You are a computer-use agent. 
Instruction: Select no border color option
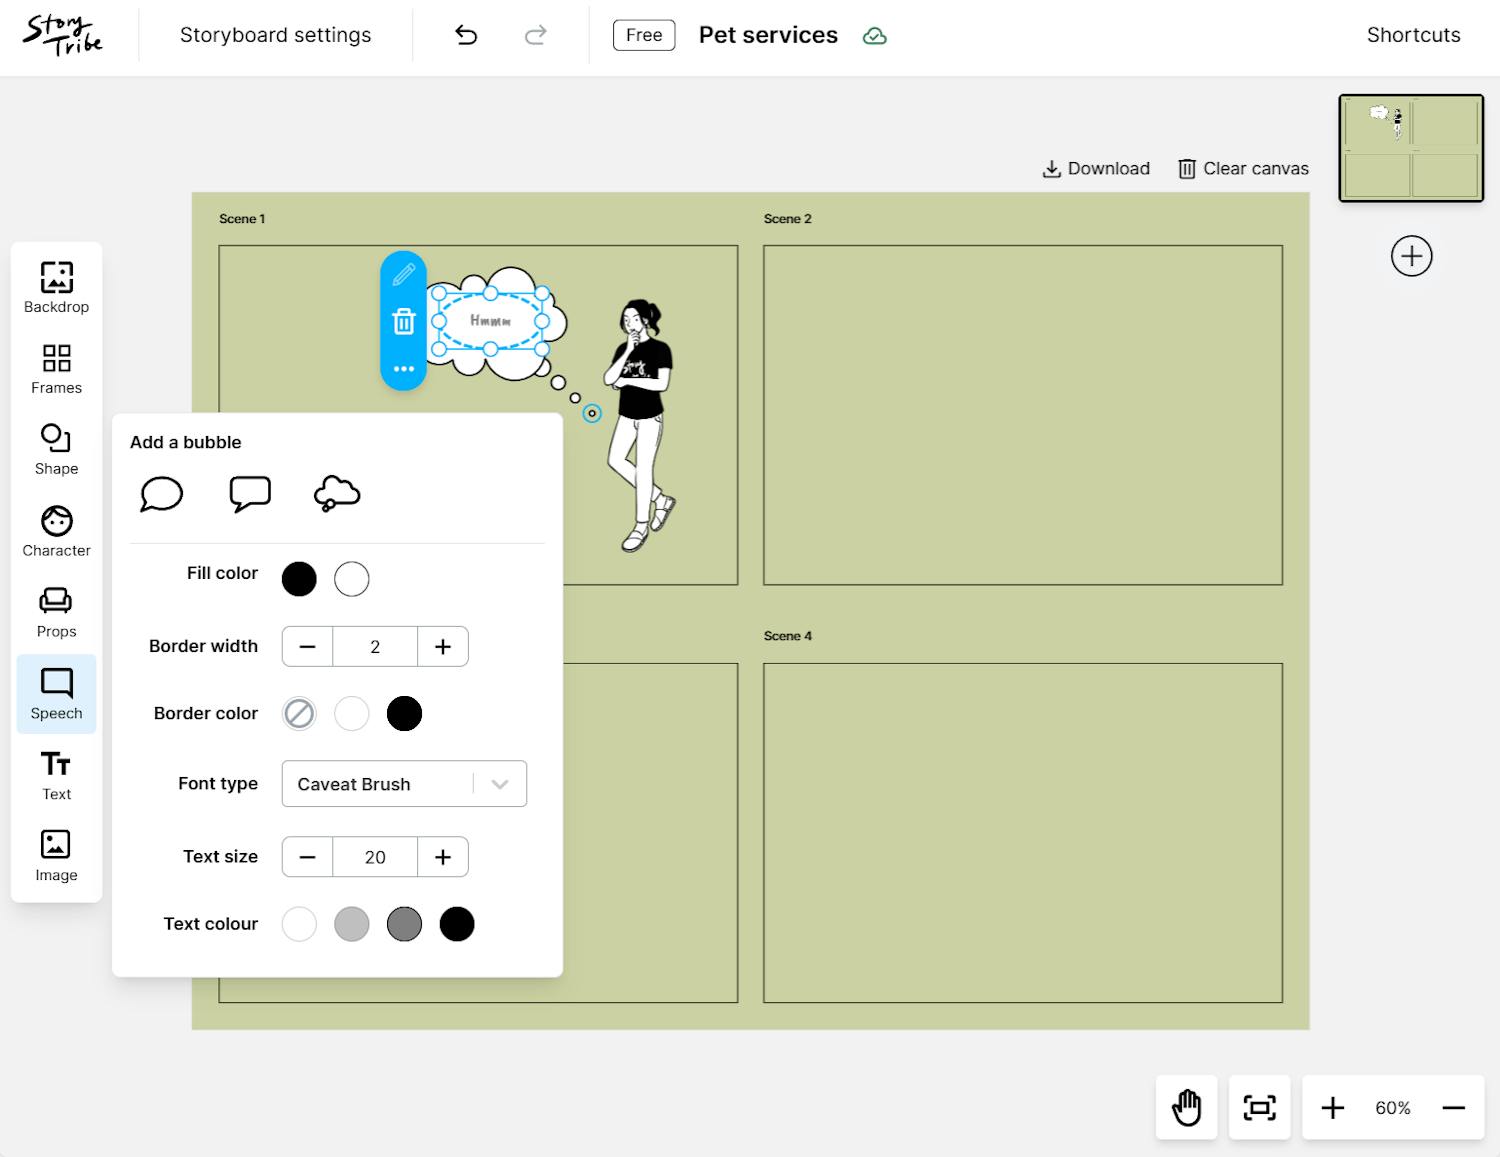tap(299, 714)
